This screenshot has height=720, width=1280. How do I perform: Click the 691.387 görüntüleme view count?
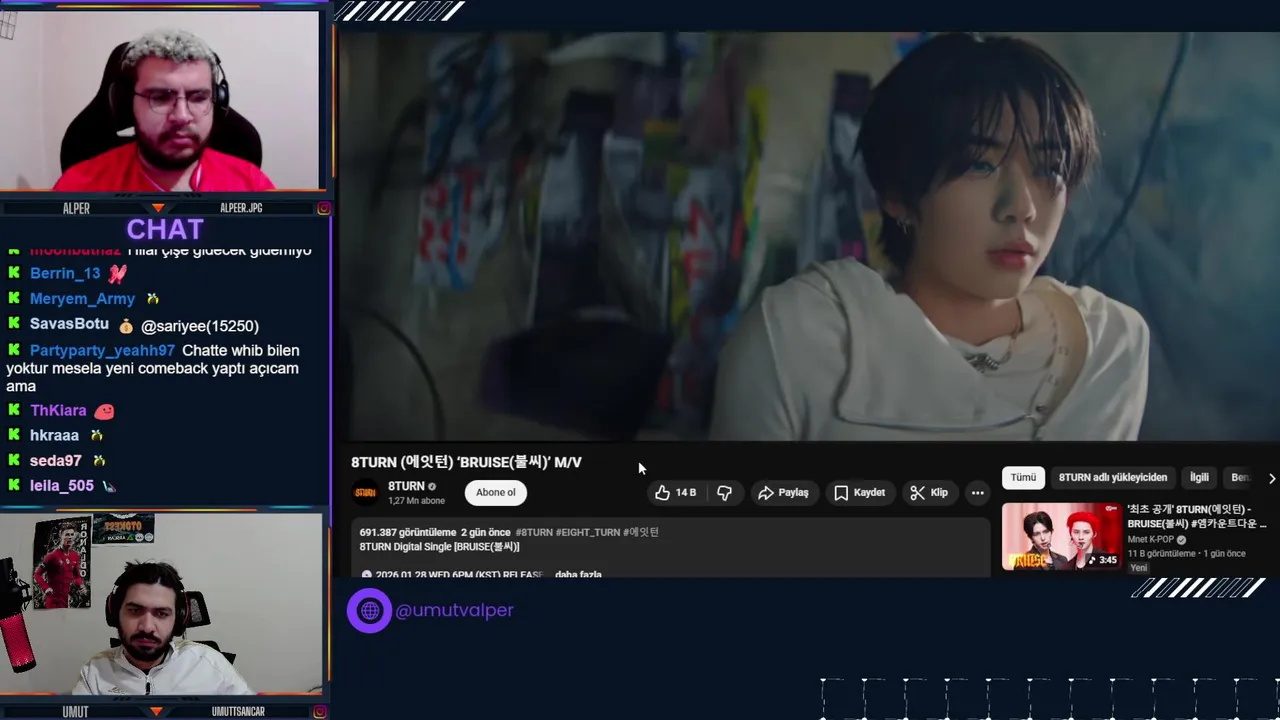[x=408, y=532]
